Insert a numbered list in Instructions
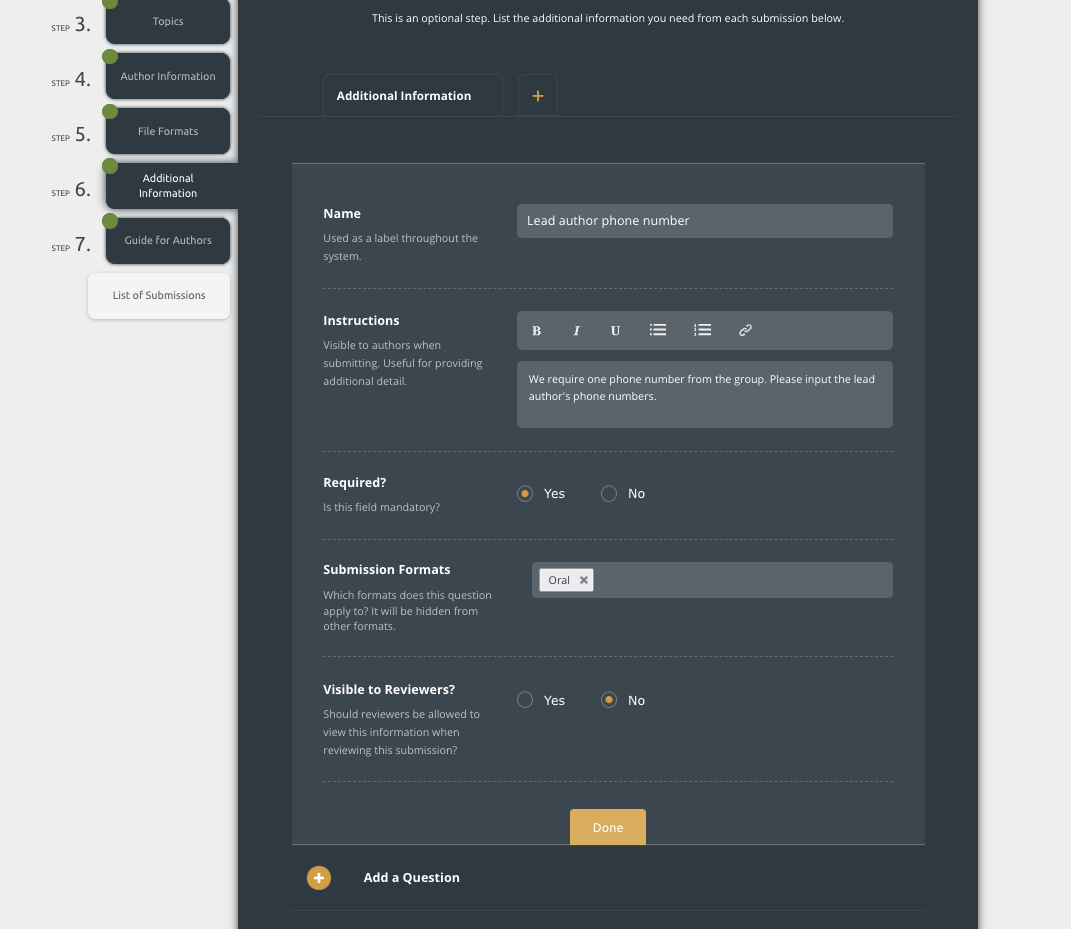 pyautogui.click(x=702, y=330)
